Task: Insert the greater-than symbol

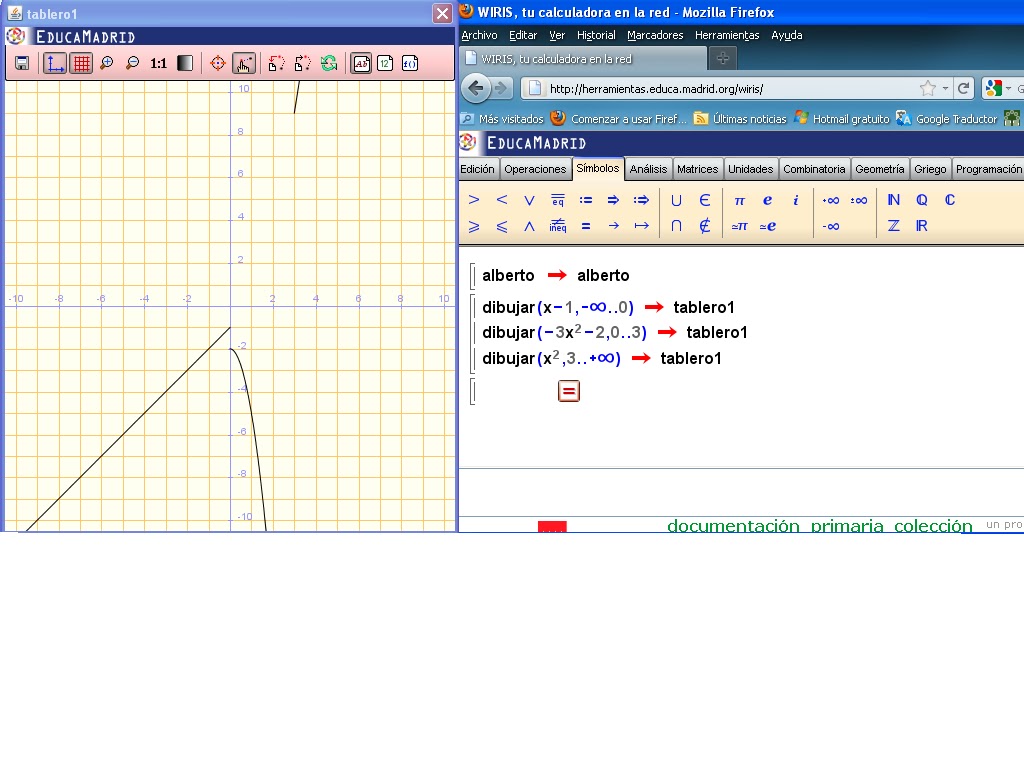Action: click(474, 200)
